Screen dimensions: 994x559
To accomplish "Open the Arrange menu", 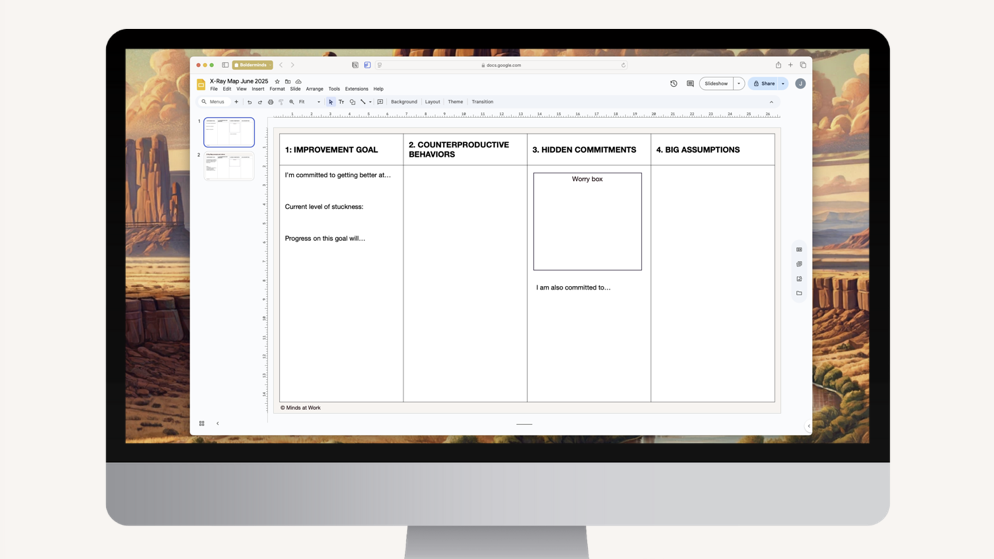I will (x=314, y=89).
